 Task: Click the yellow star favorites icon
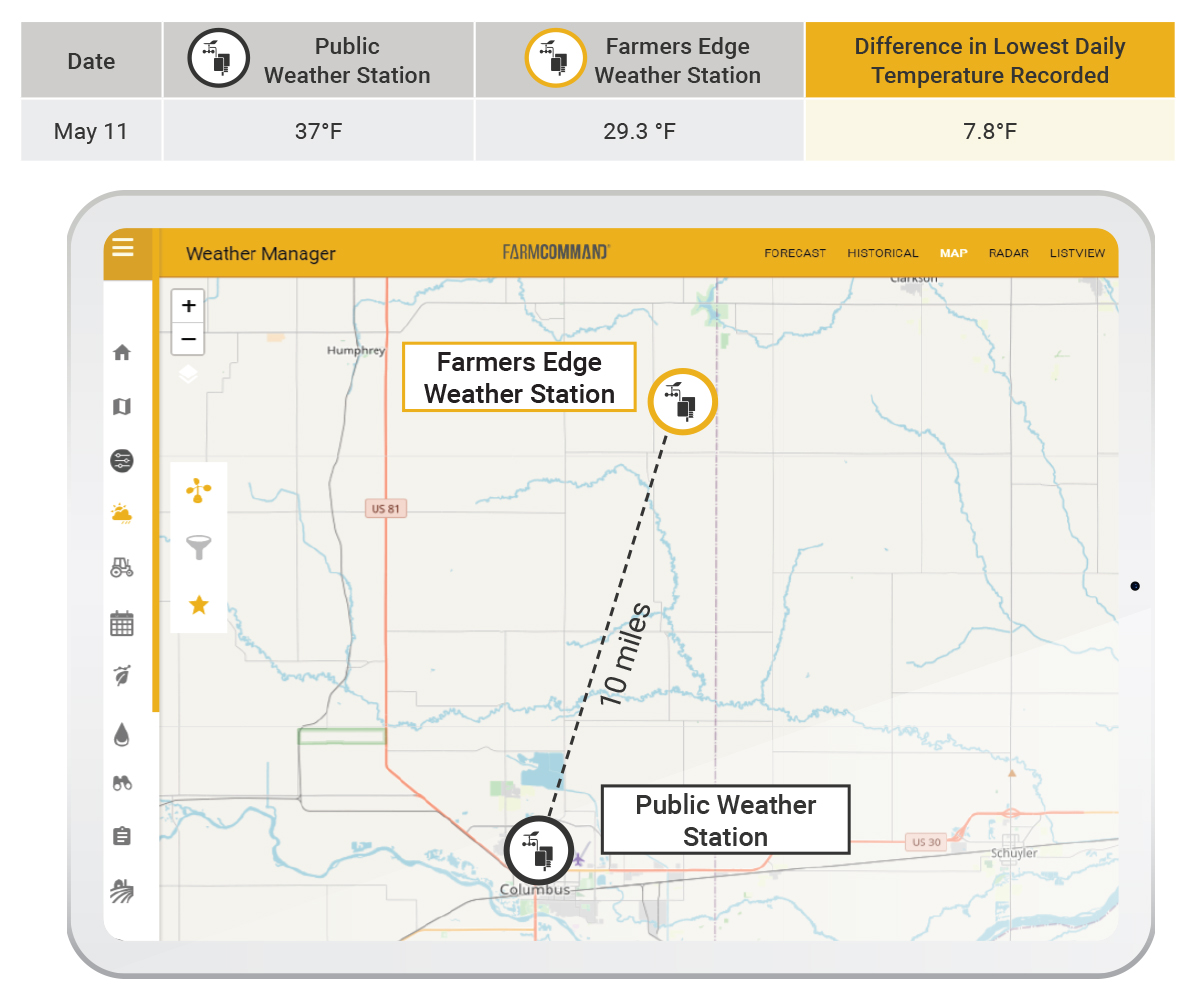[199, 604]
